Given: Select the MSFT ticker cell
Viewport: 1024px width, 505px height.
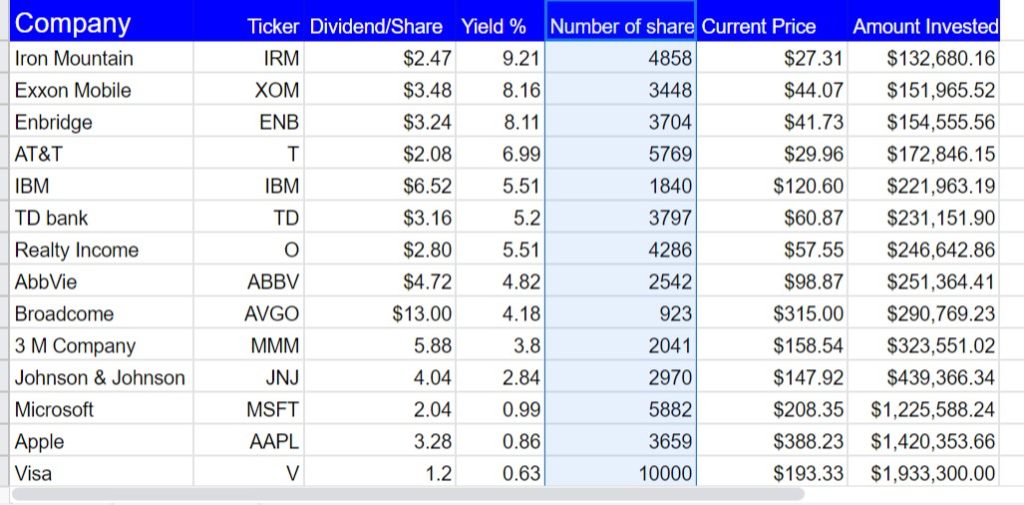Looking at the screenshot, I should 249,410.
